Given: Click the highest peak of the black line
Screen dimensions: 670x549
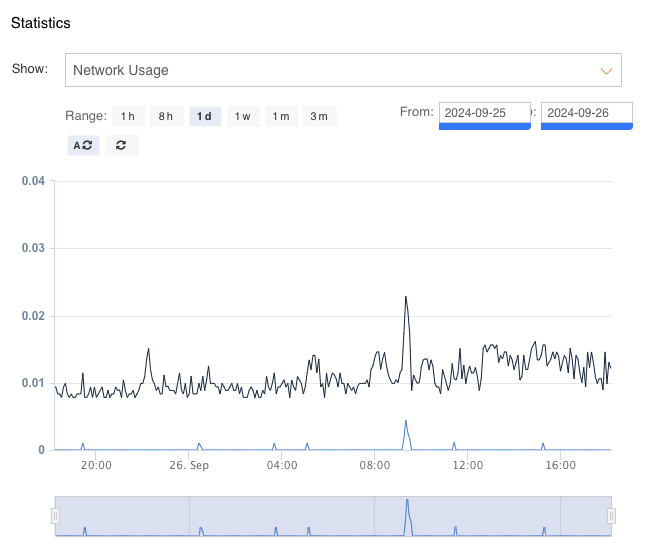Looking at the screenshot, I should (x=406, y=297).
